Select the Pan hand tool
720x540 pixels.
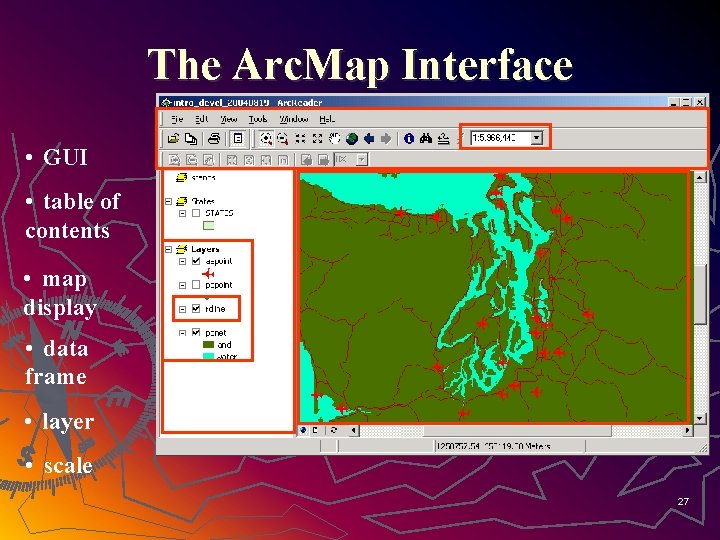point(335,138)
